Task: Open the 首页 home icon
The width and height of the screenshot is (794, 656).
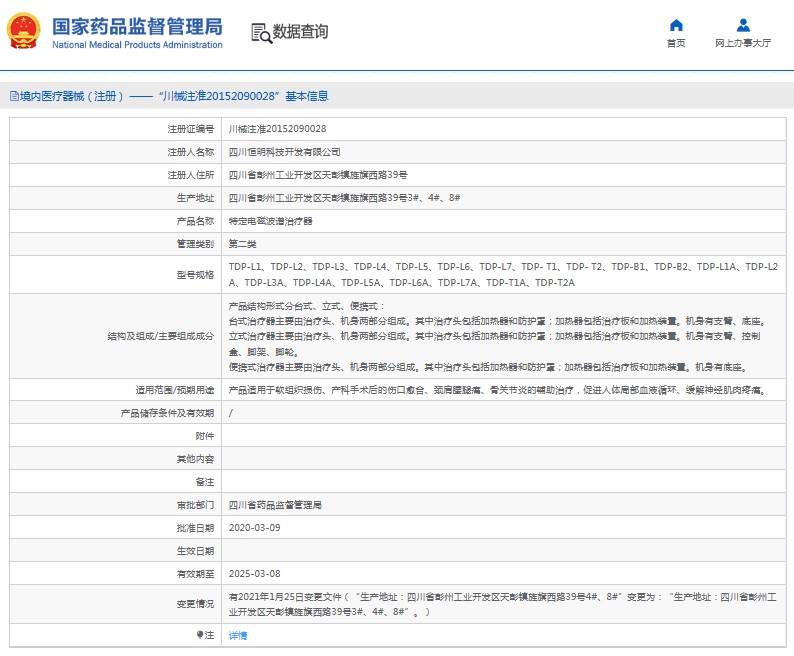Action: [x=676, y=25]
